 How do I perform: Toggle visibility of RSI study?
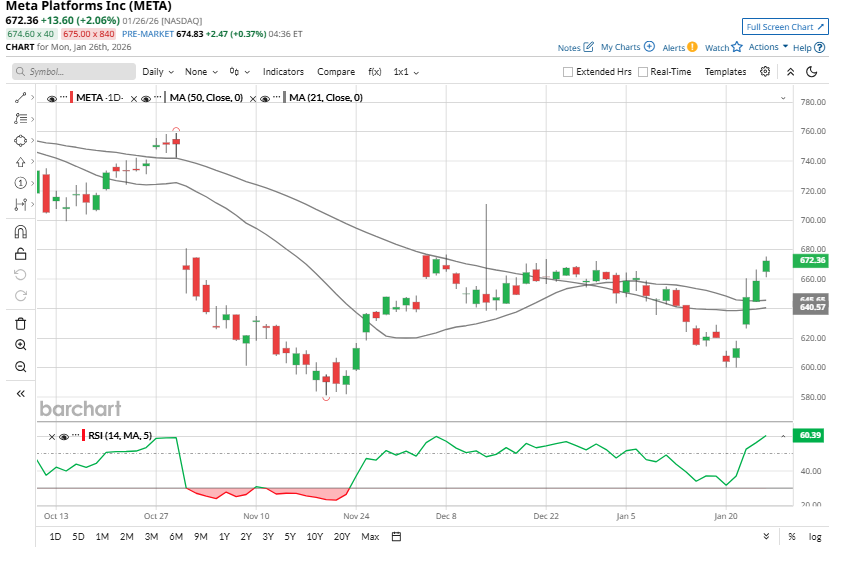click(x=64, y=437)
